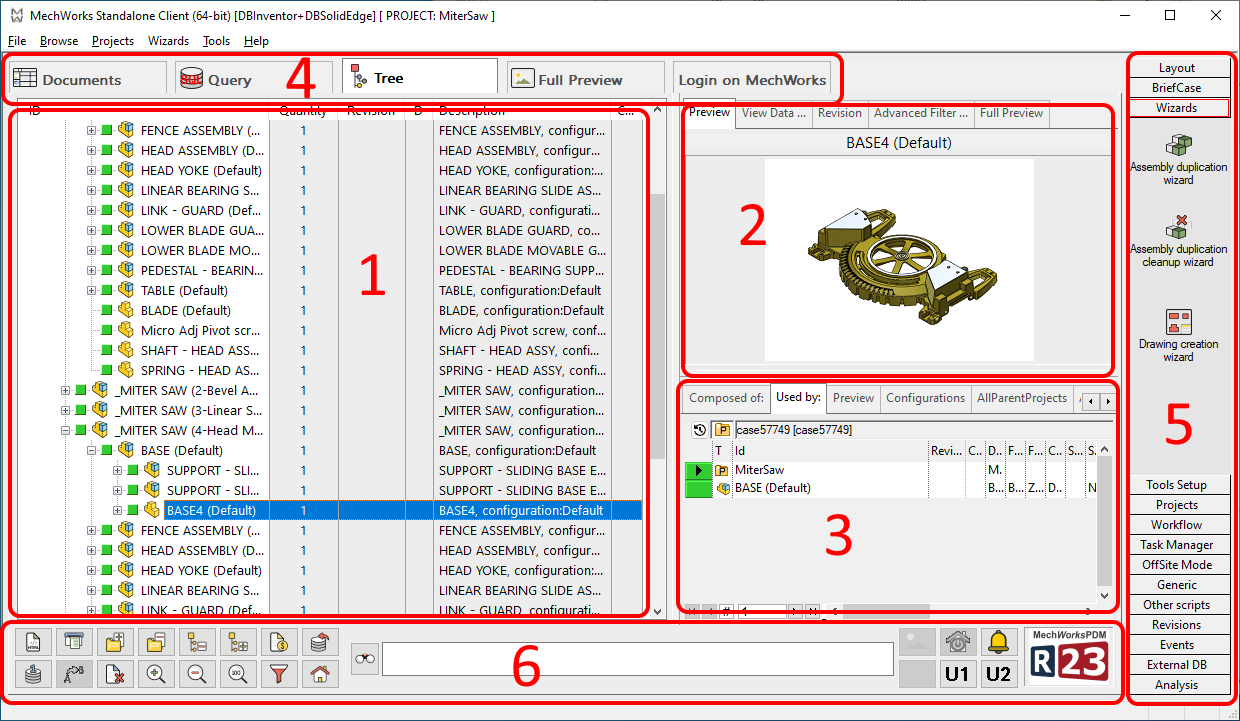Click the home icon in bottom toolbar
This screenshot has height=721, width=1240.
320,674
